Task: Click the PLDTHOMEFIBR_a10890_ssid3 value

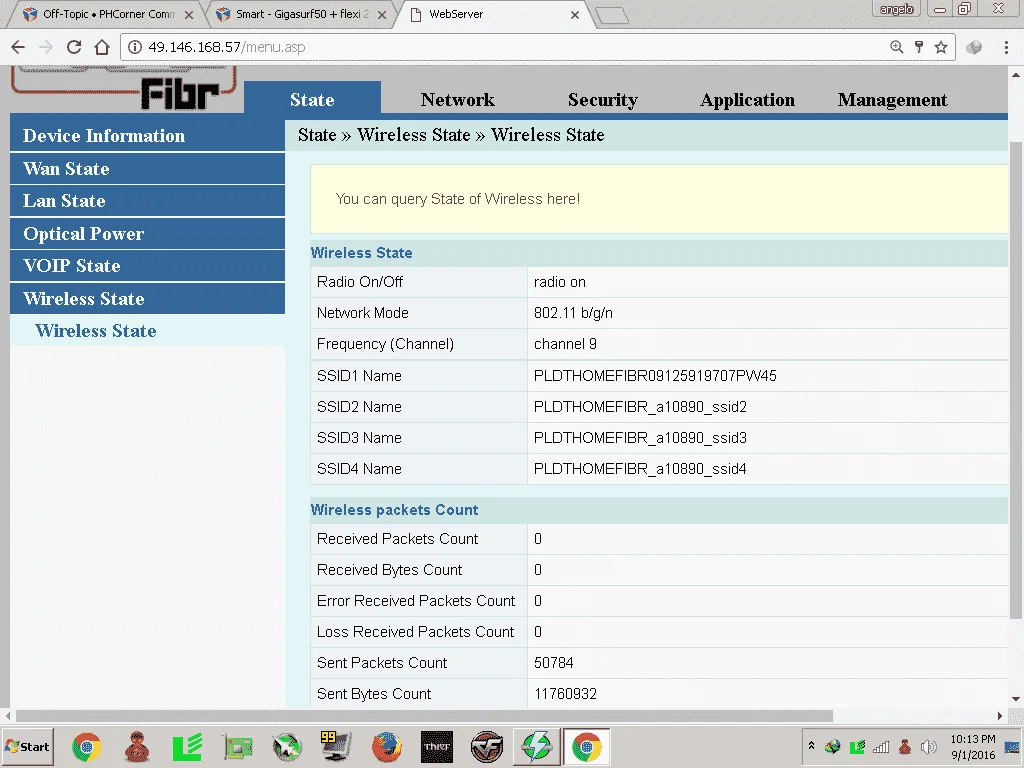Action: tap(640, 438)
